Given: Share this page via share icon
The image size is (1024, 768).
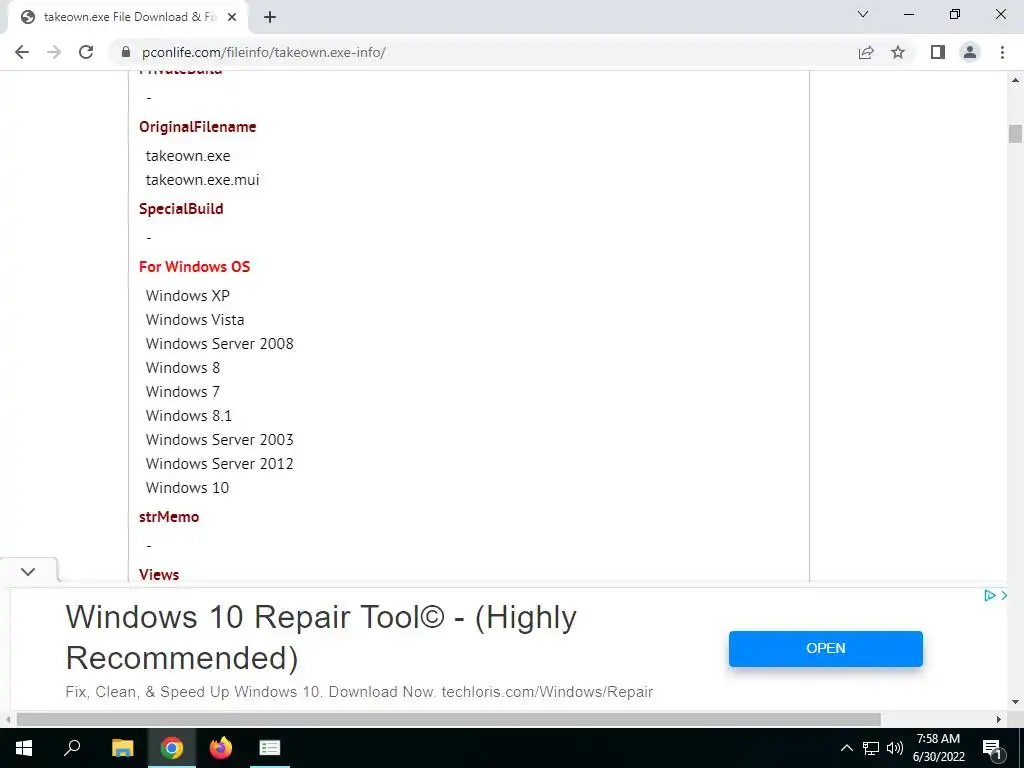Looking at the screenshot, I should pyautogui.click(x=866, y=52).
